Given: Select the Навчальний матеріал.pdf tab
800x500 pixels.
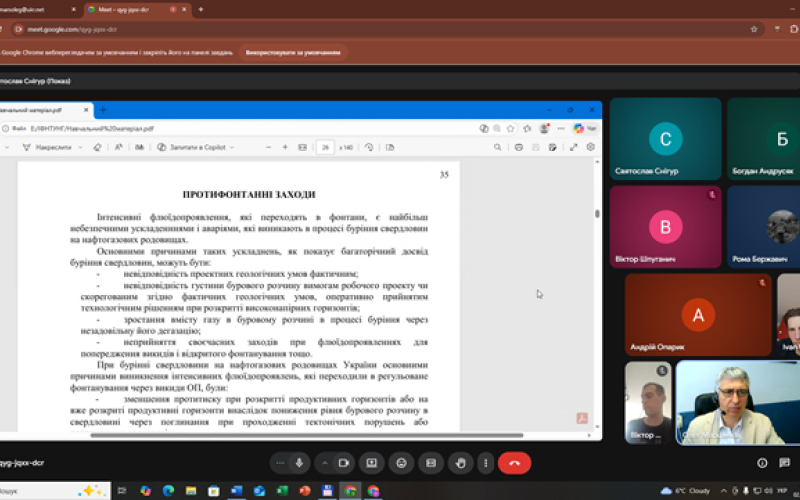Looking at the screenshot, I should tap(45, 109).
